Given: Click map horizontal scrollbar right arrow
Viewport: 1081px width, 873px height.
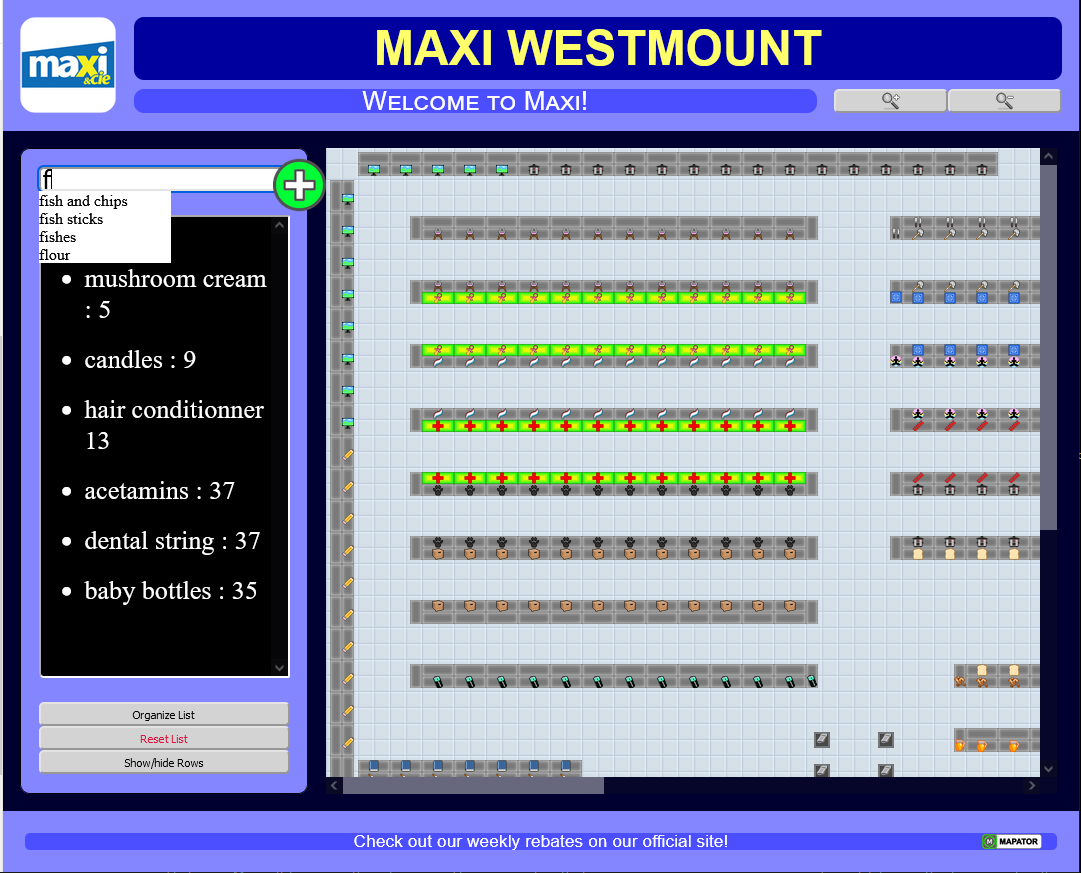Looking at the screenshot, I should click(1031, 785).
